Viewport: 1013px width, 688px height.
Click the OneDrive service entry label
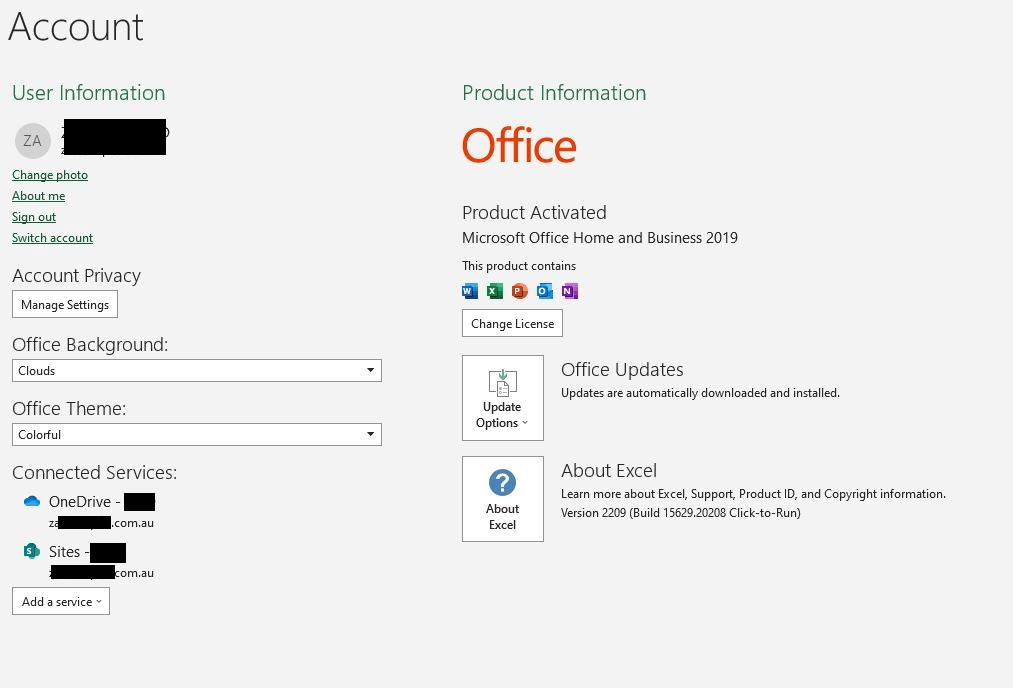[x=85, y=502]
